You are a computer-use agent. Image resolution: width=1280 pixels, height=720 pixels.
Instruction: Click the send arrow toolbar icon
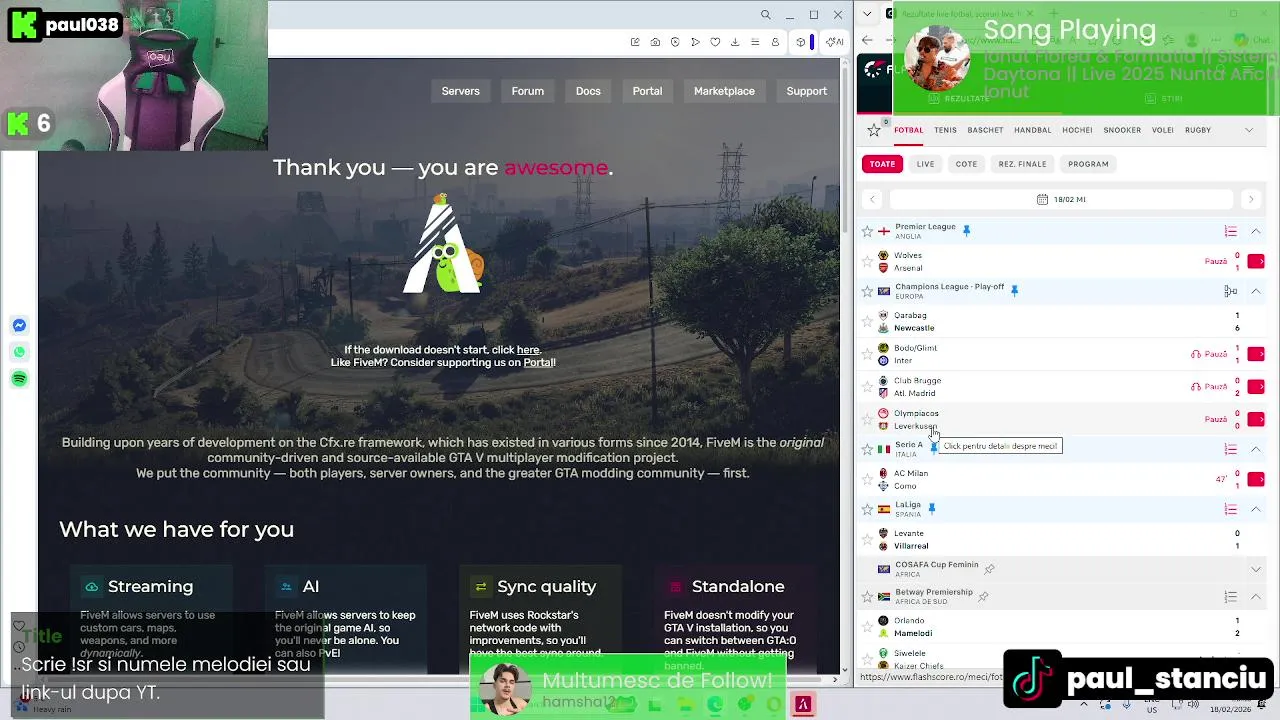[x=695, y=42]
